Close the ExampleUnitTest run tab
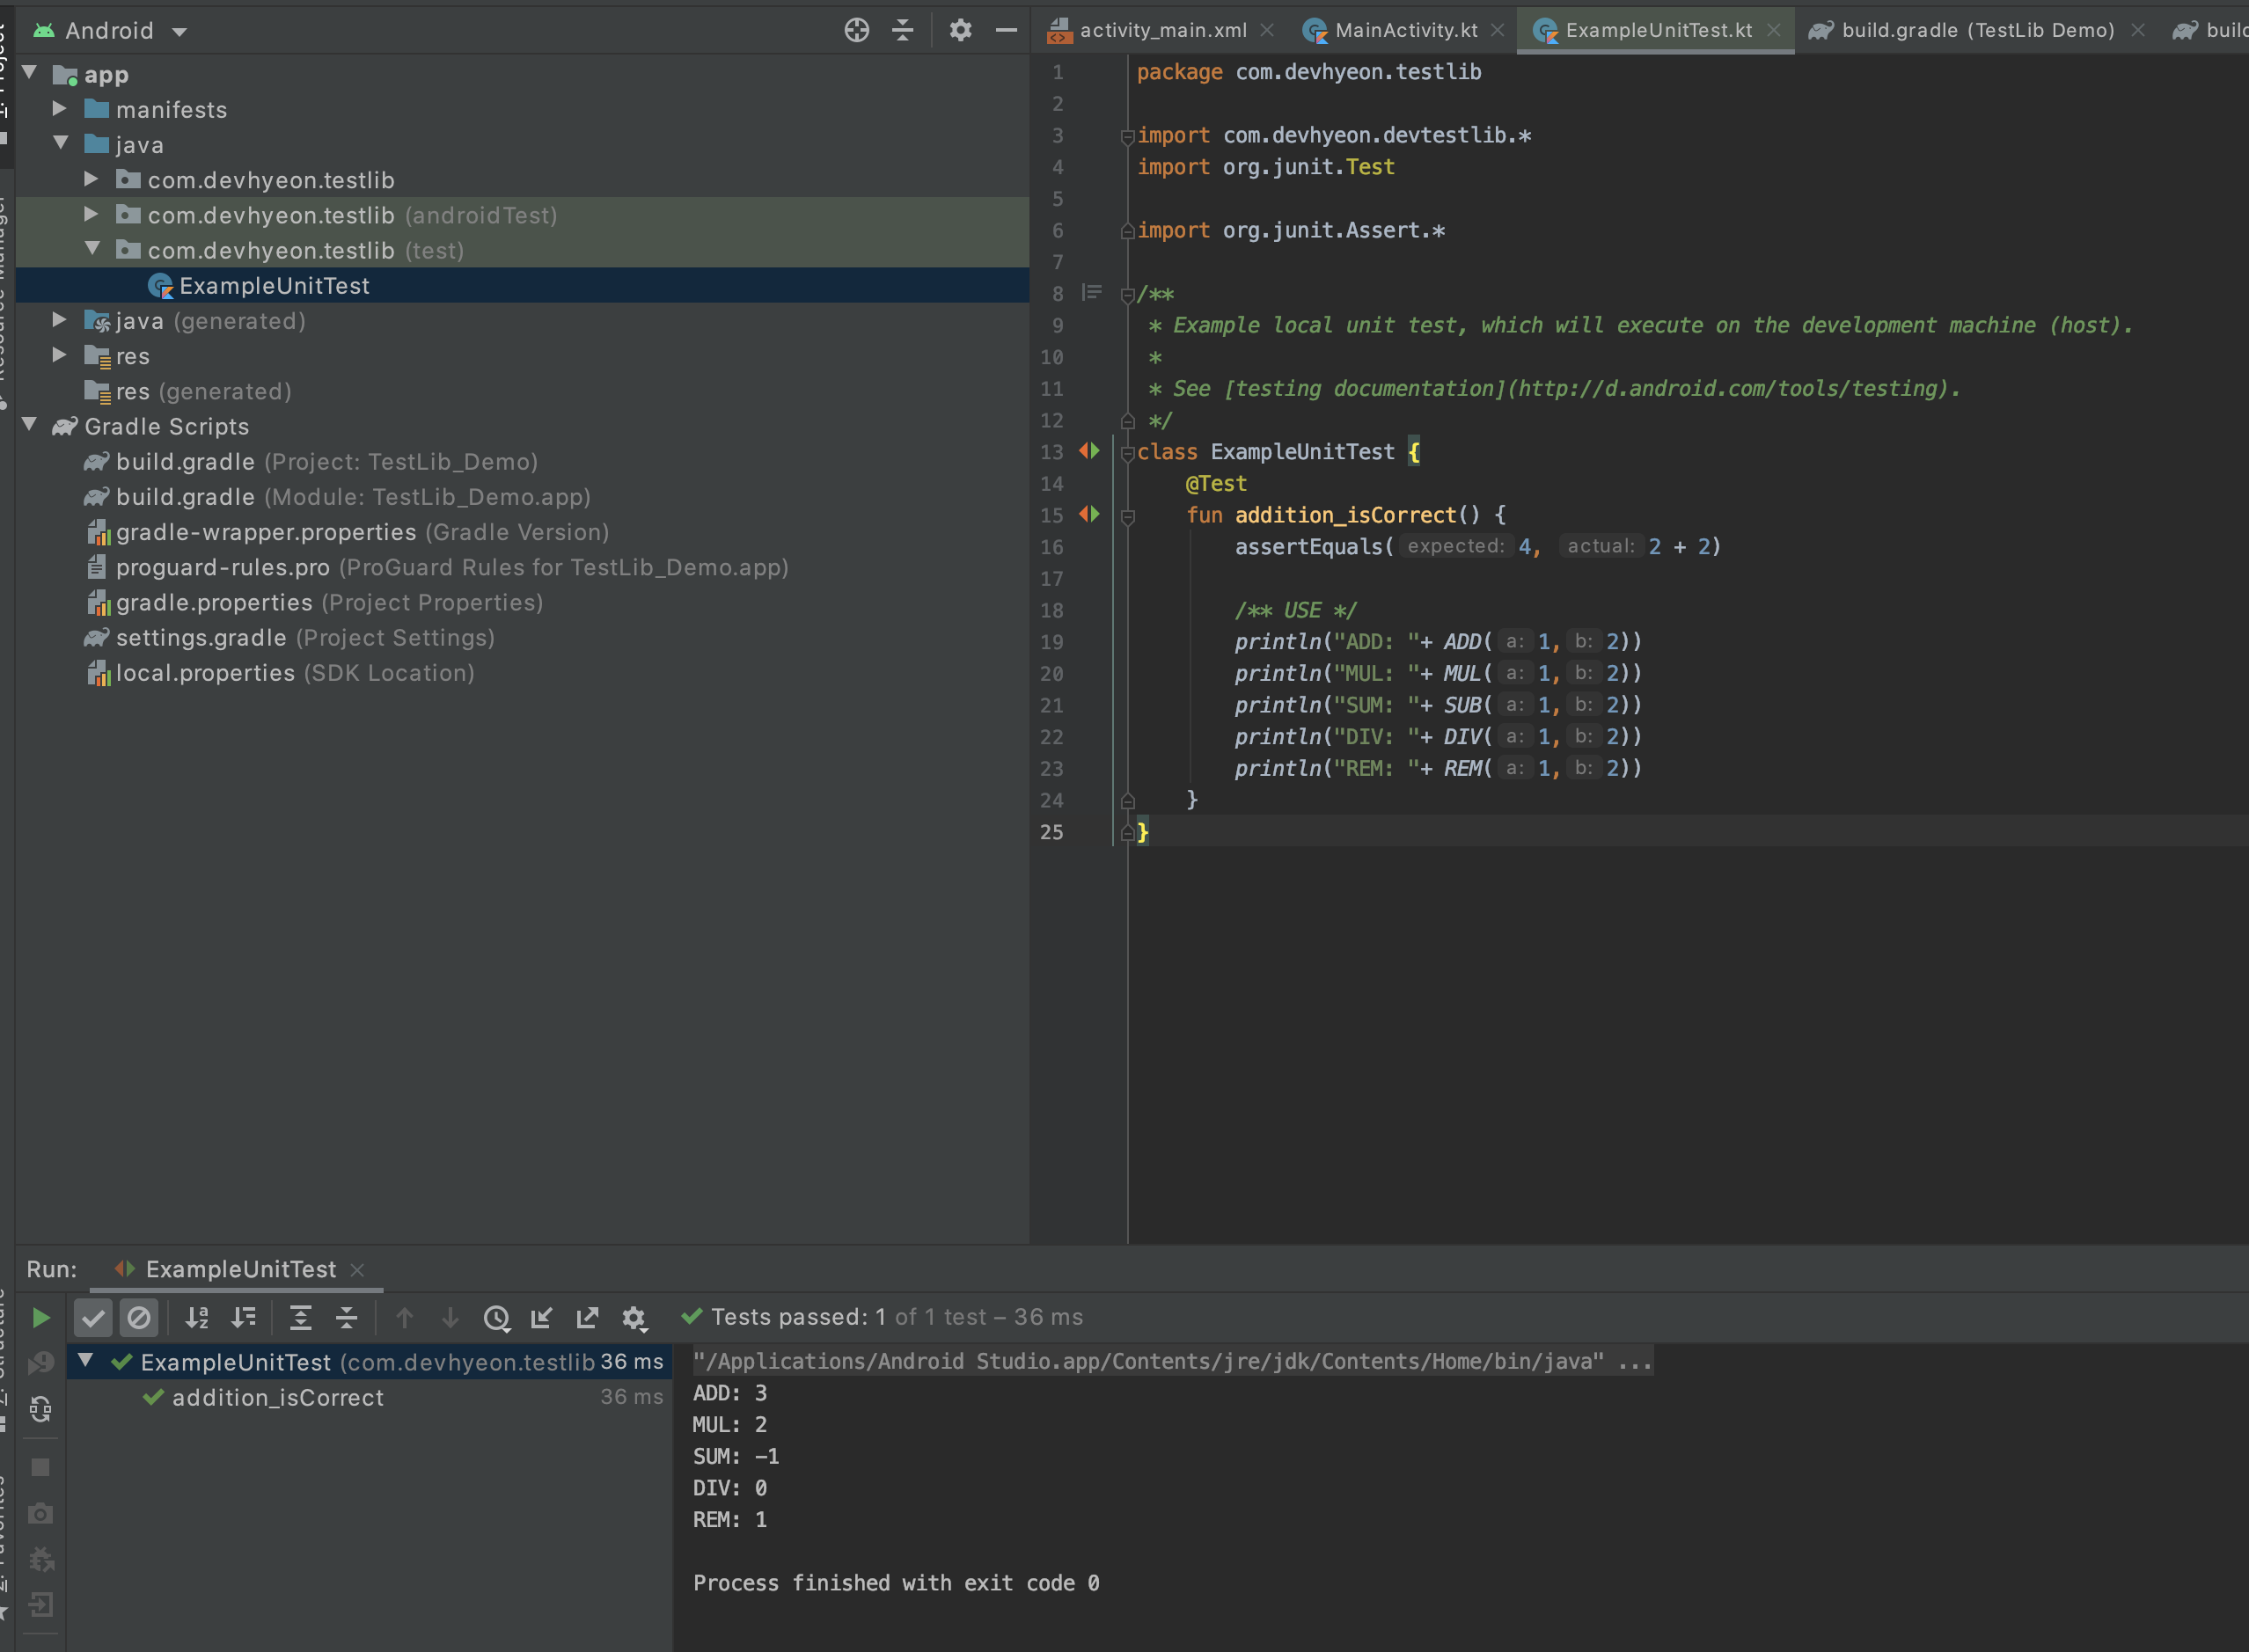2249x1652 pixels. 357,1270
